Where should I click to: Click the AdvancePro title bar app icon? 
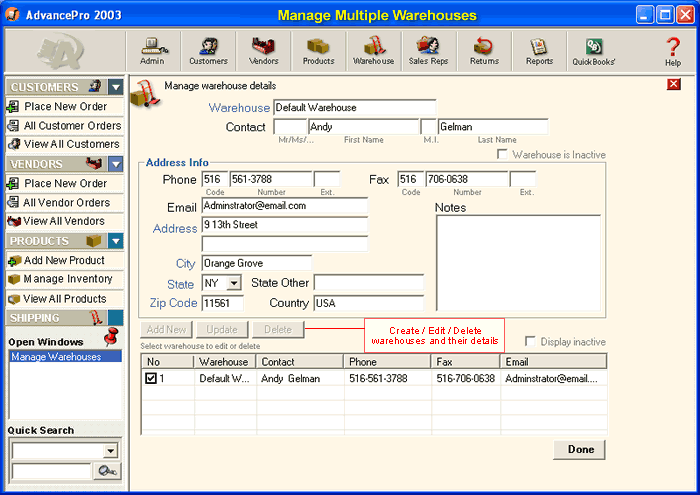pyautogui.click(x=12, y=15)
